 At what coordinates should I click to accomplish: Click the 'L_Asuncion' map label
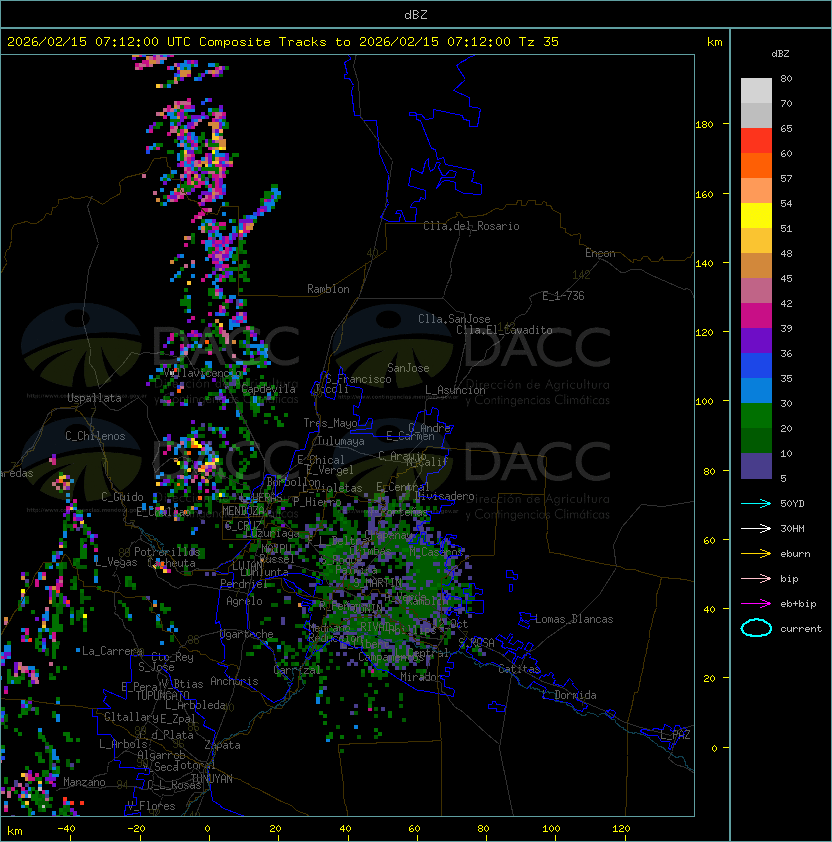[455, 390]
